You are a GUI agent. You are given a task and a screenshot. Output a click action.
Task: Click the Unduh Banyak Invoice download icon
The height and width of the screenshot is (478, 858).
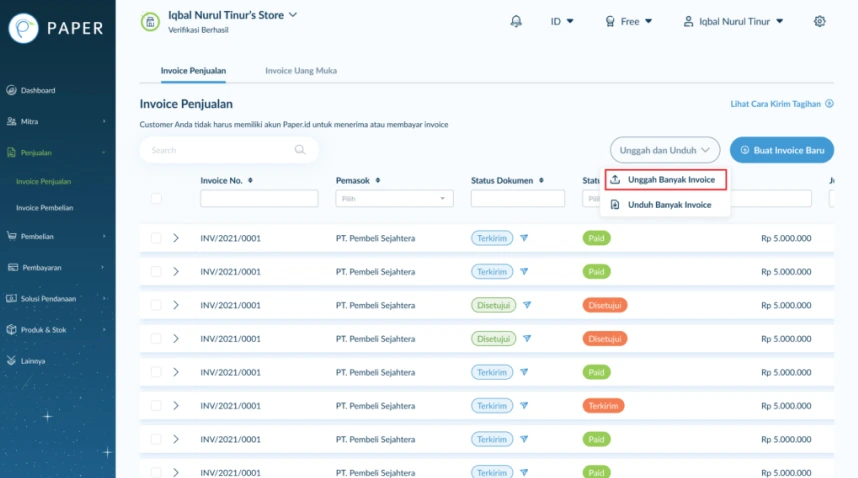click(x=616, y=204)
